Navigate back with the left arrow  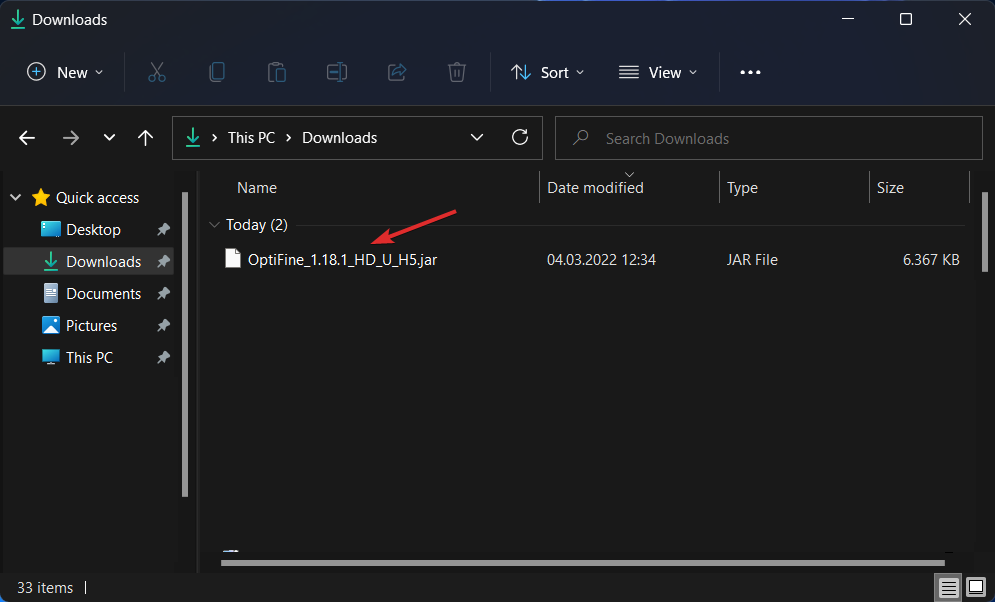(27, 138)
